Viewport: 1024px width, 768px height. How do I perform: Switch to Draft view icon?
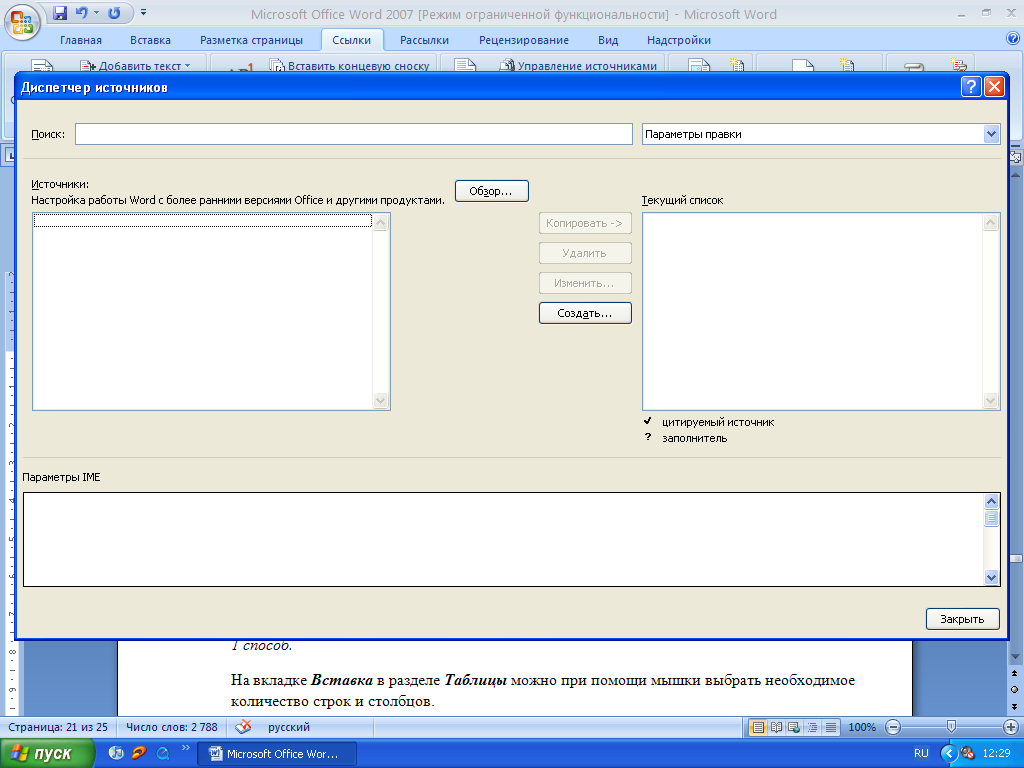[x=831, y=727]
